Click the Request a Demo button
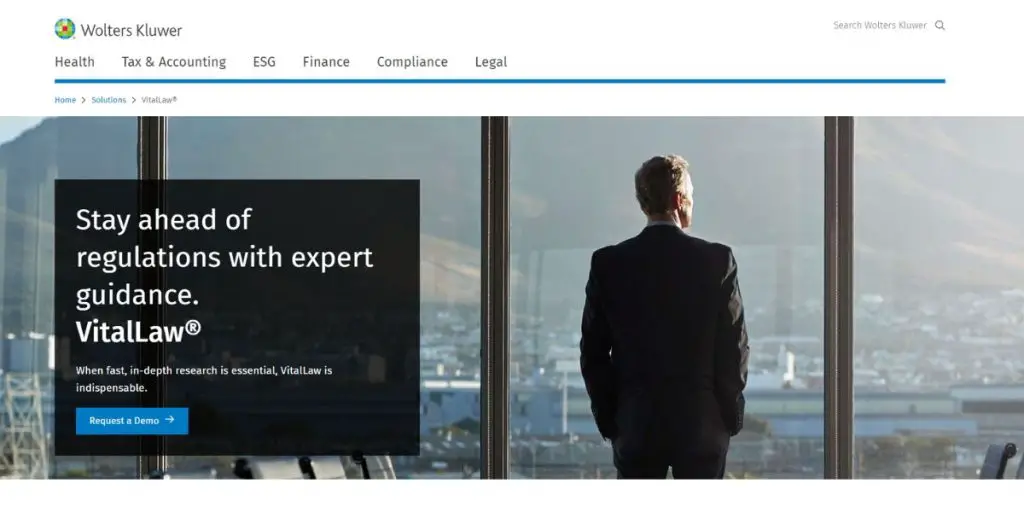The image size is (1024, 512). click(x=132, y=421)
